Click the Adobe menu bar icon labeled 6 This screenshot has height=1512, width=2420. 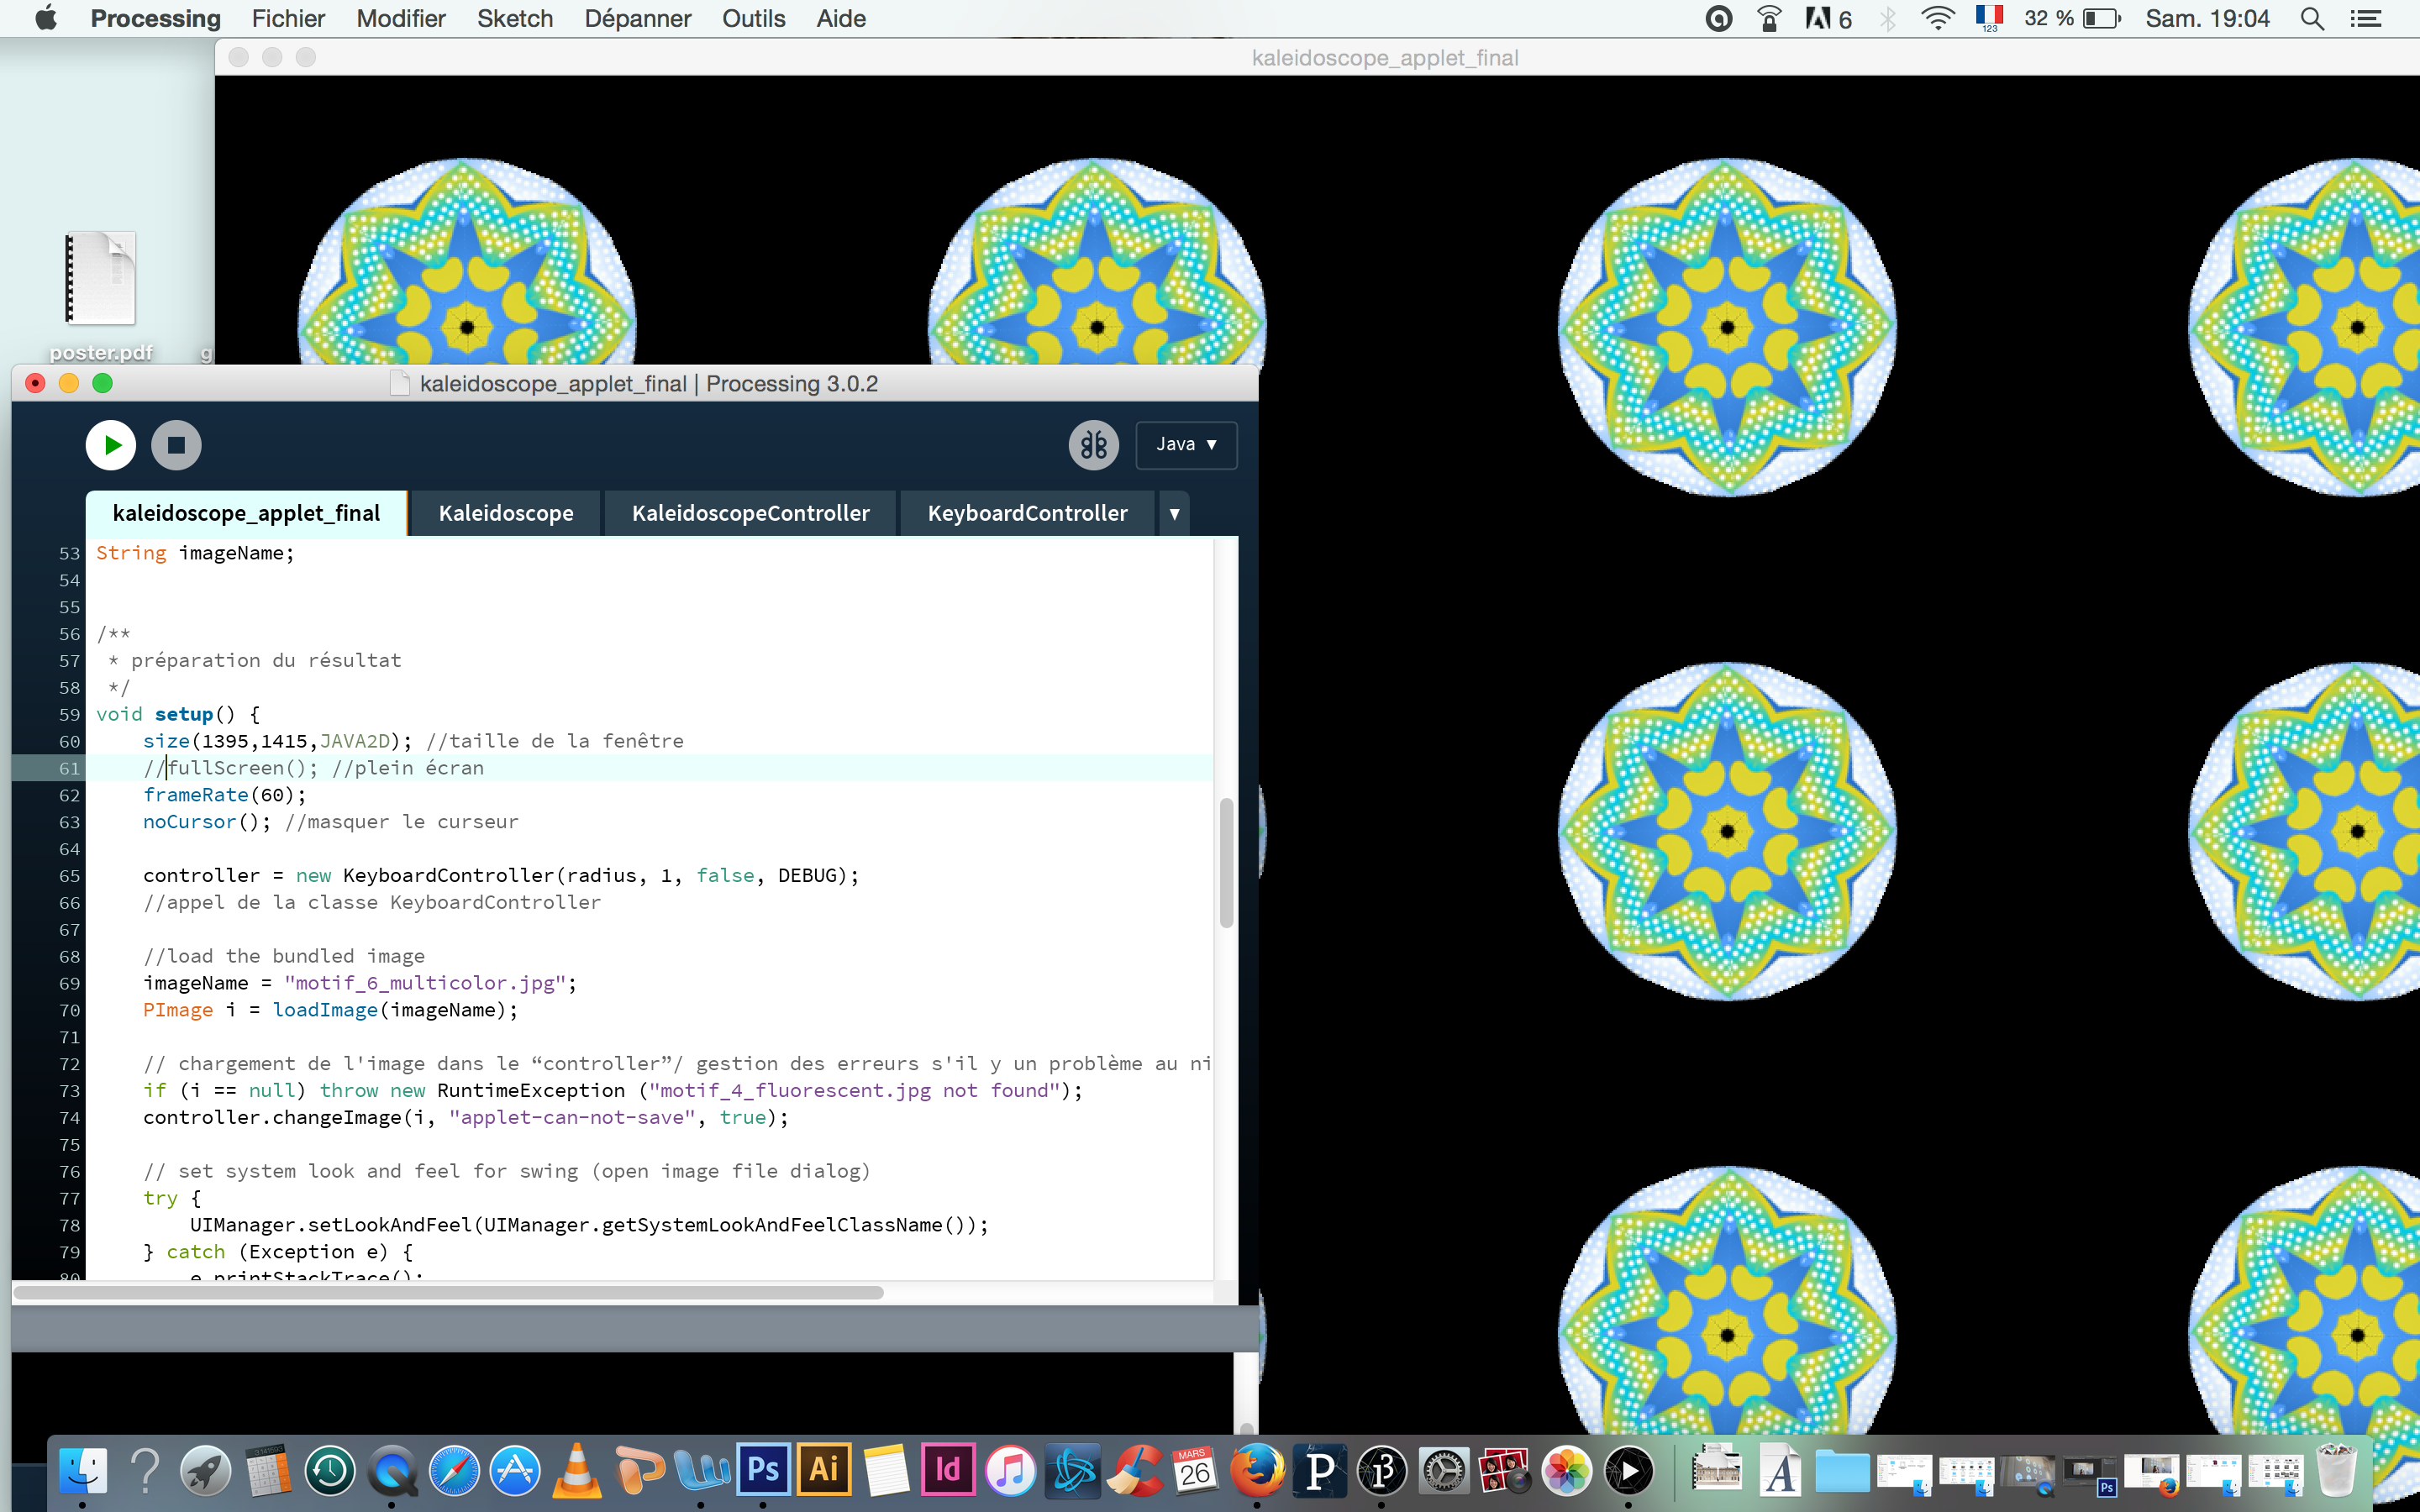coord(1828,18)
